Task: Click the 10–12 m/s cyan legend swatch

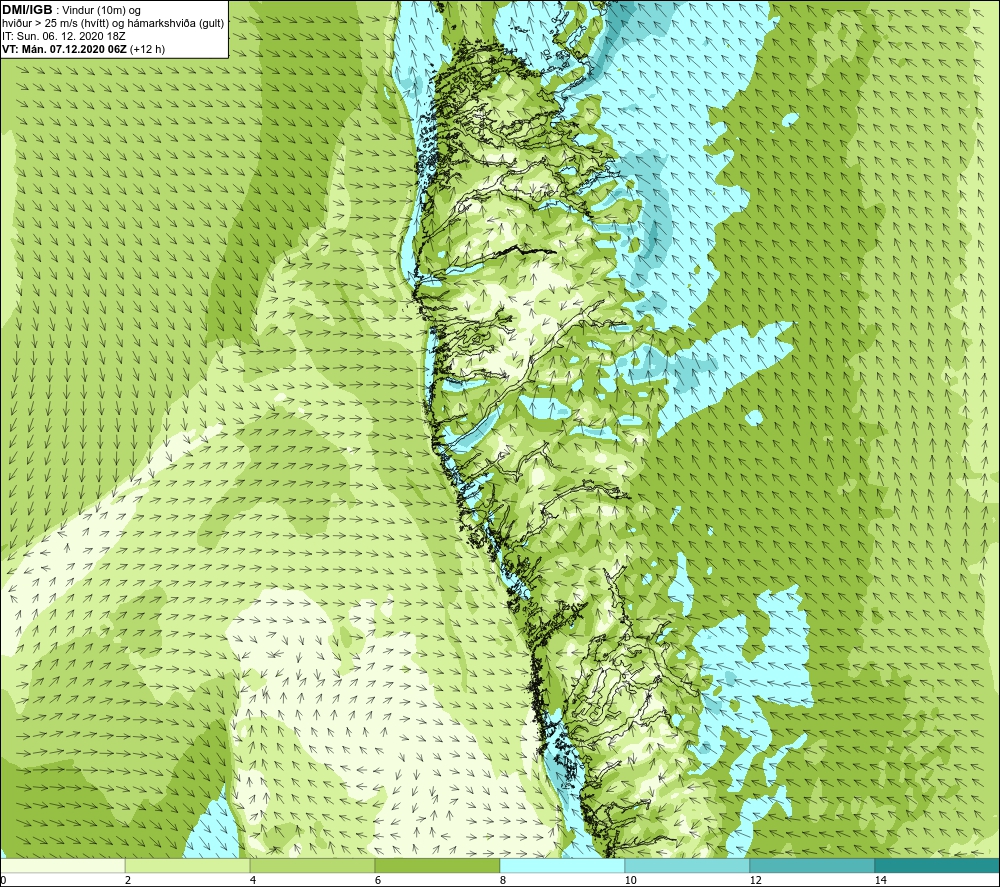Action: 688,865
